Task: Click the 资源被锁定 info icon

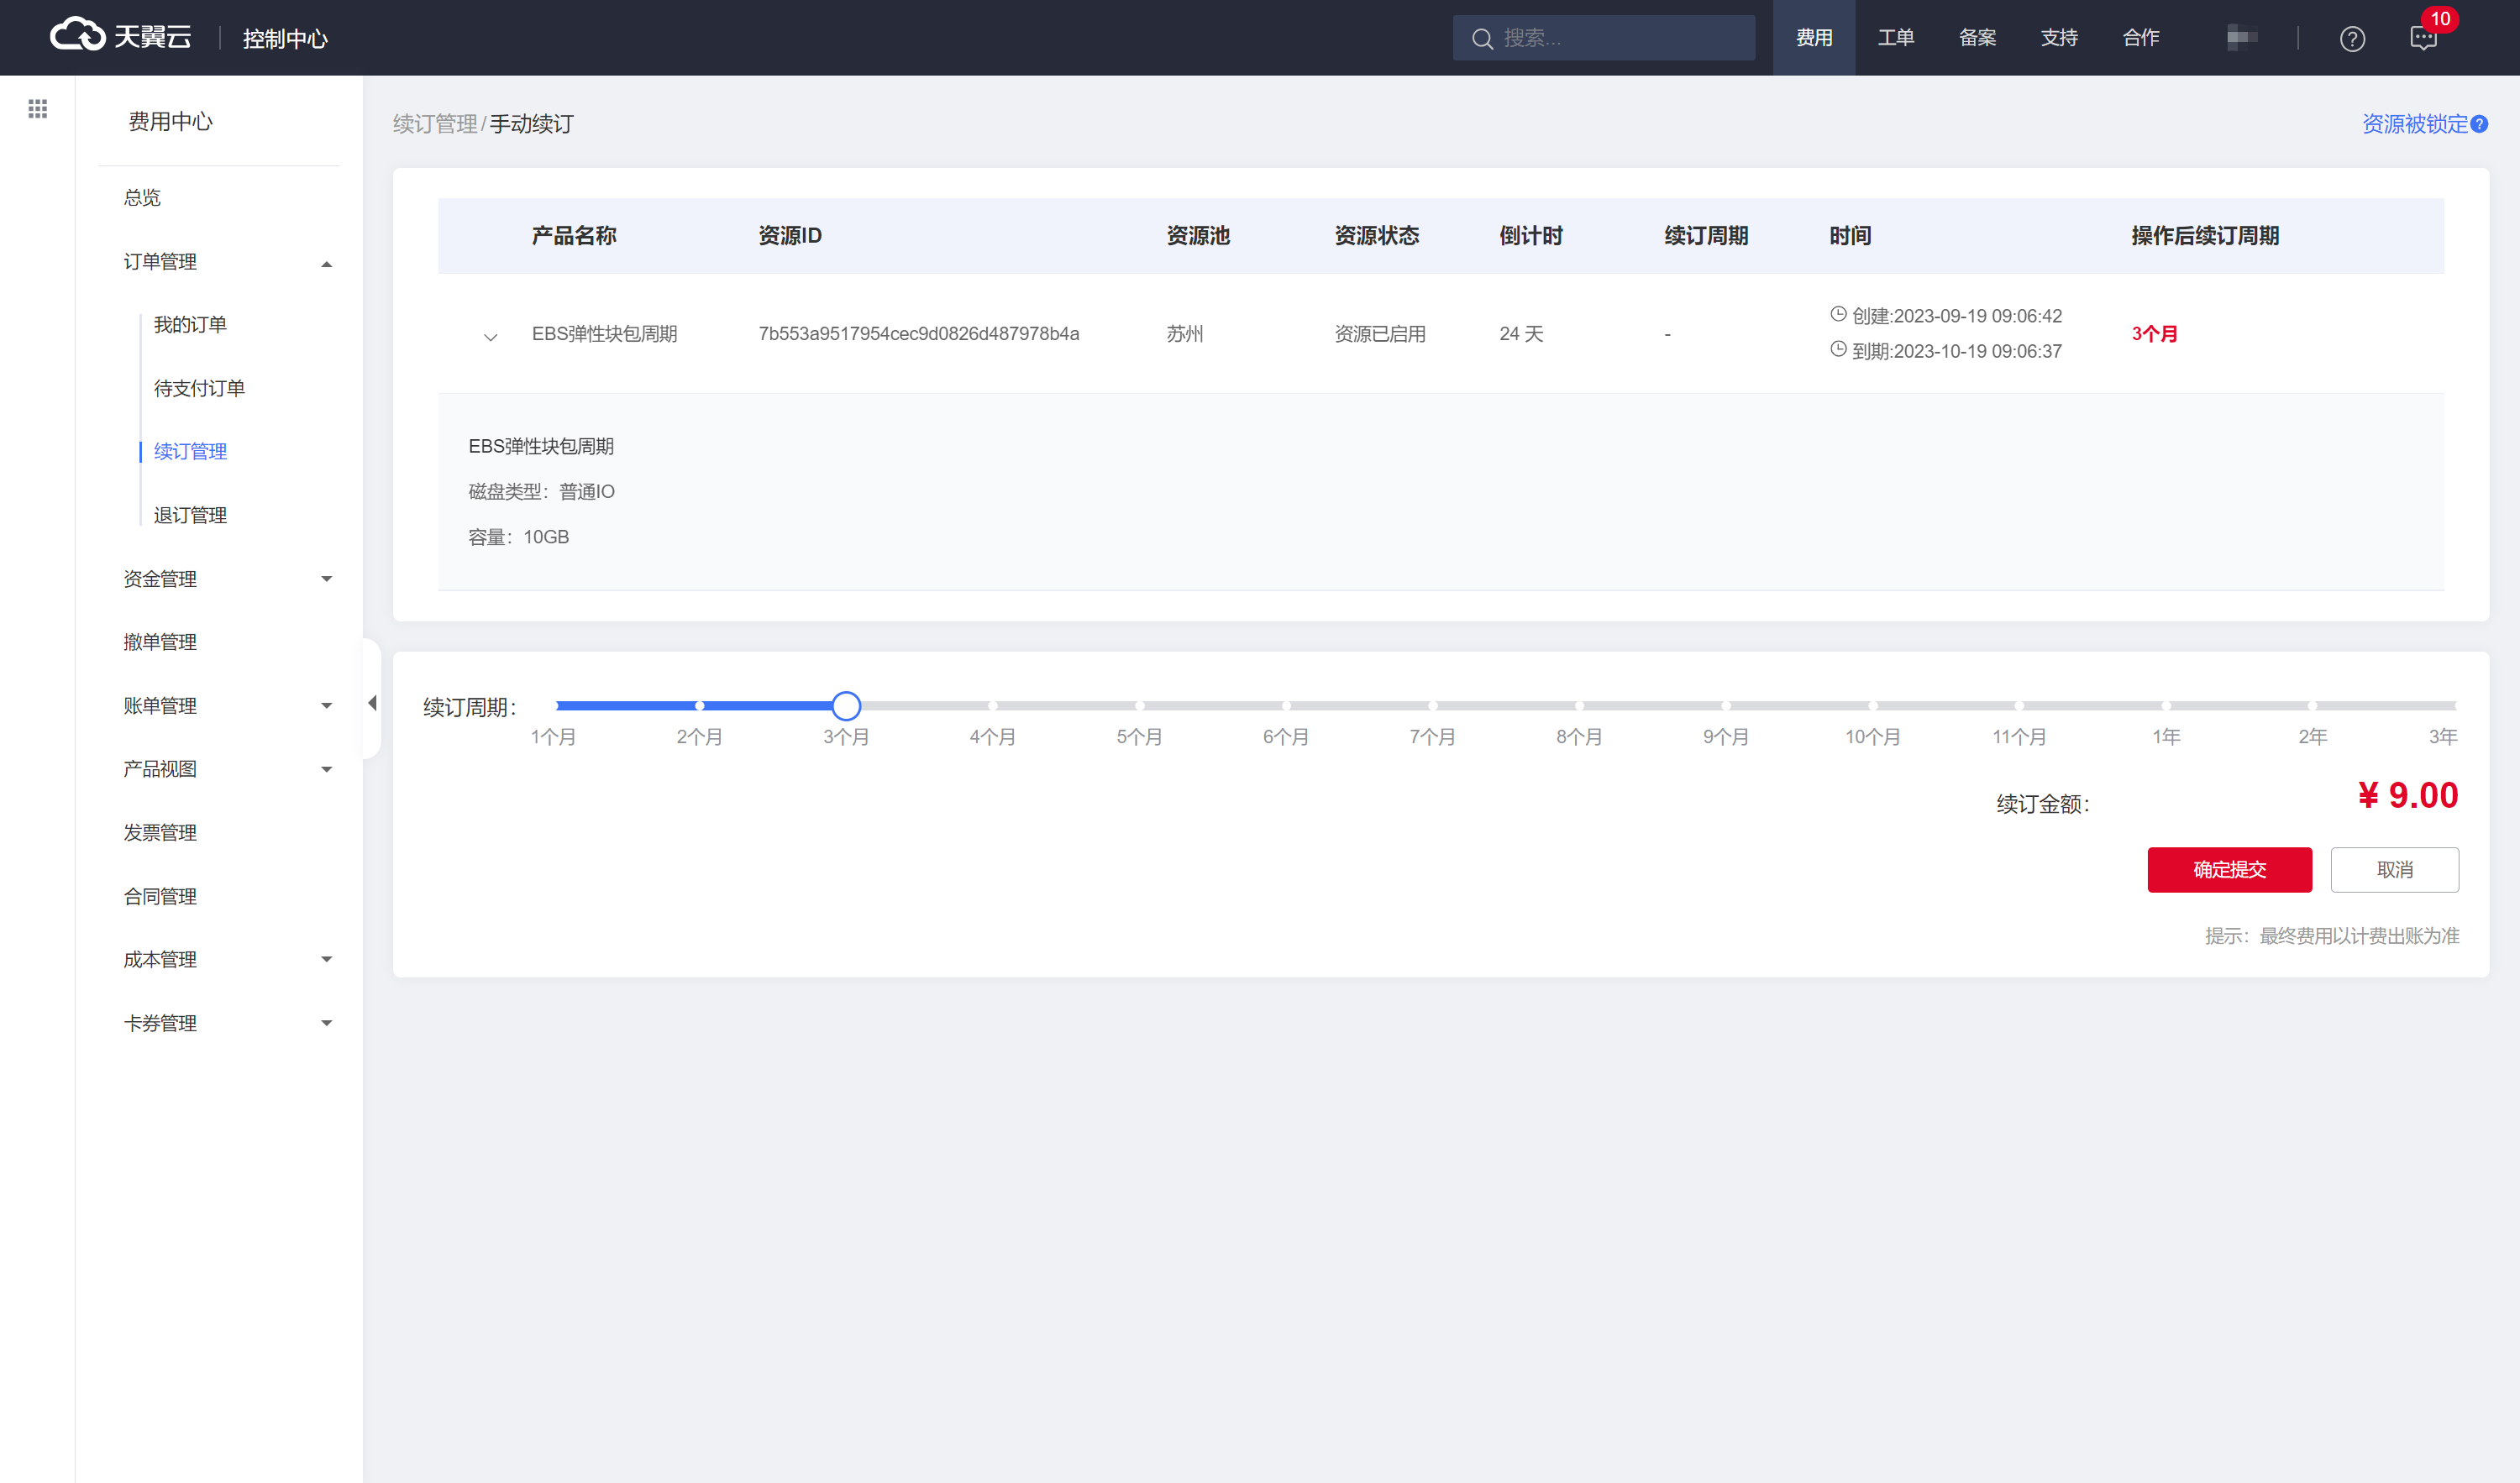Action: point(2479,124)
